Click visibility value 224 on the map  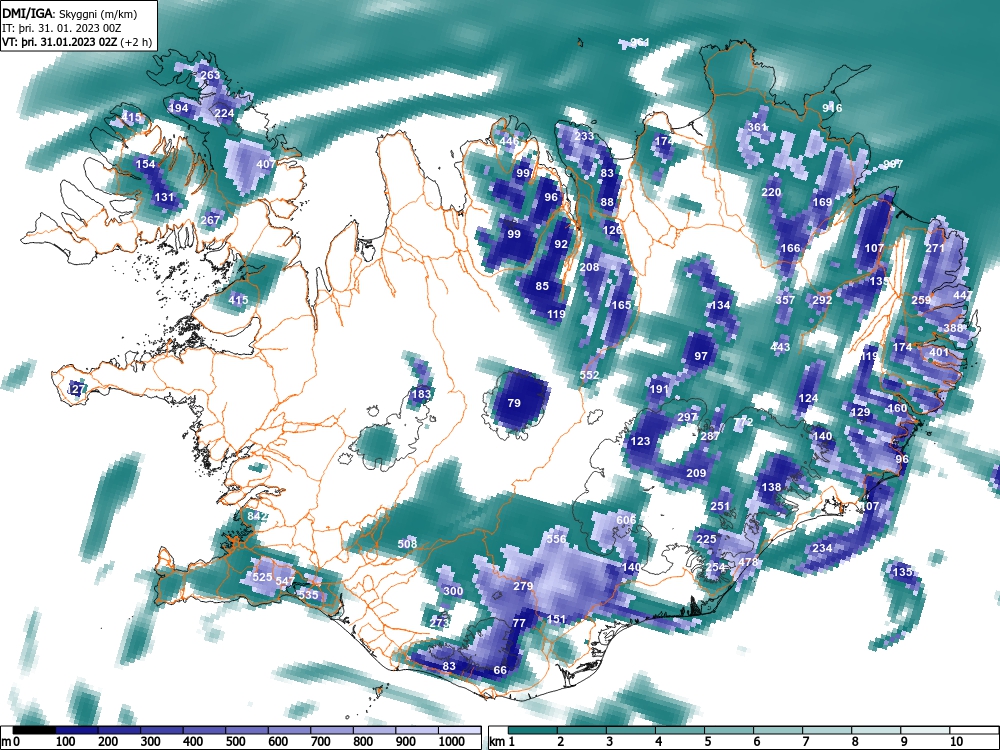224,113
